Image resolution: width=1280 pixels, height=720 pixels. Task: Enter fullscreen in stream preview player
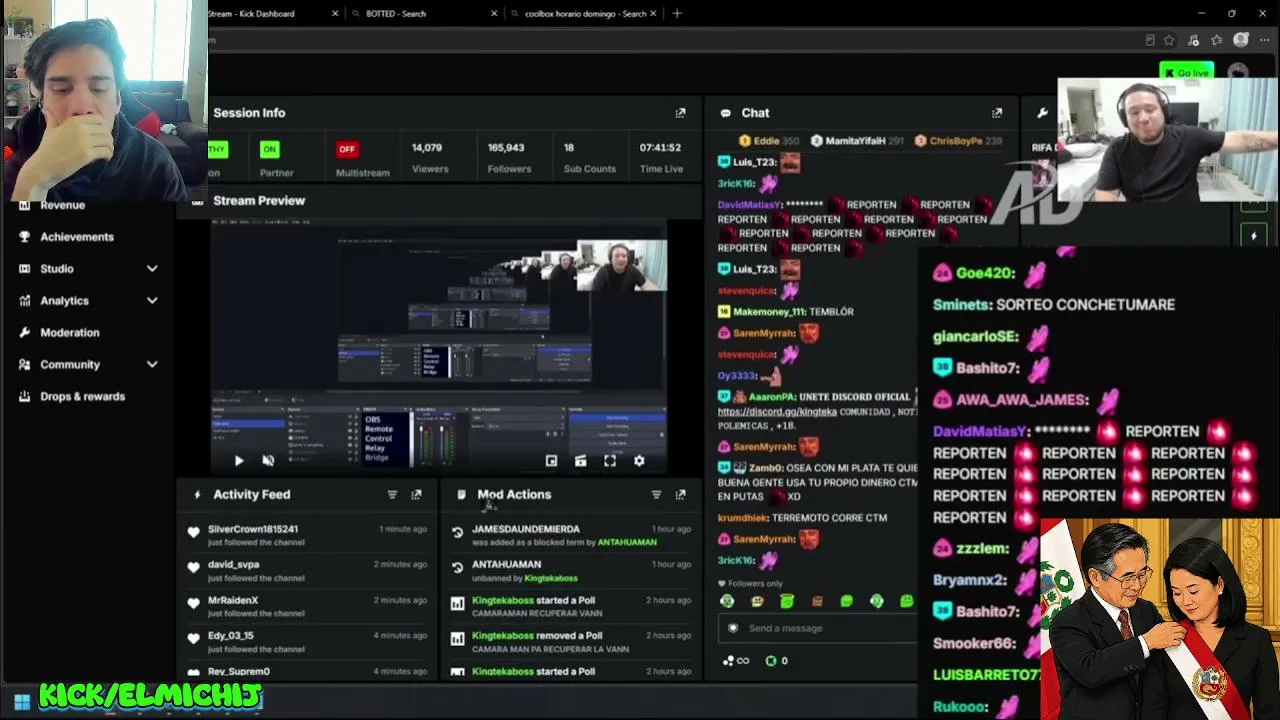point(610,461)
